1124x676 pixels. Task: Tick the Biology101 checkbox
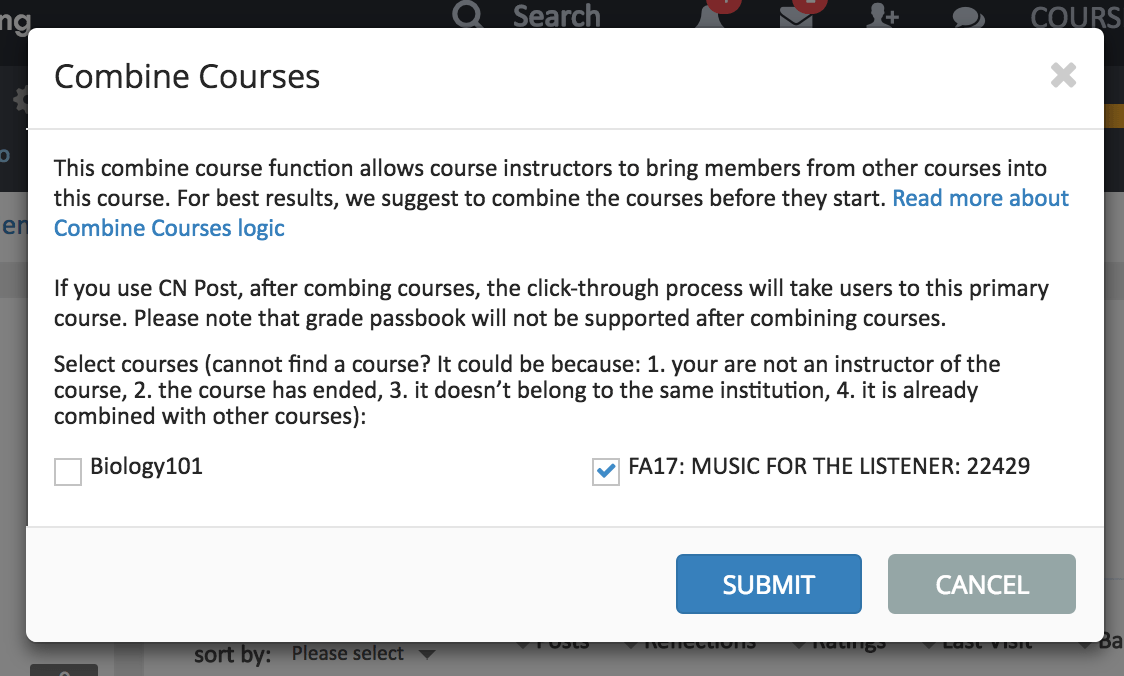pyautogui.click(x=68, y=472)
